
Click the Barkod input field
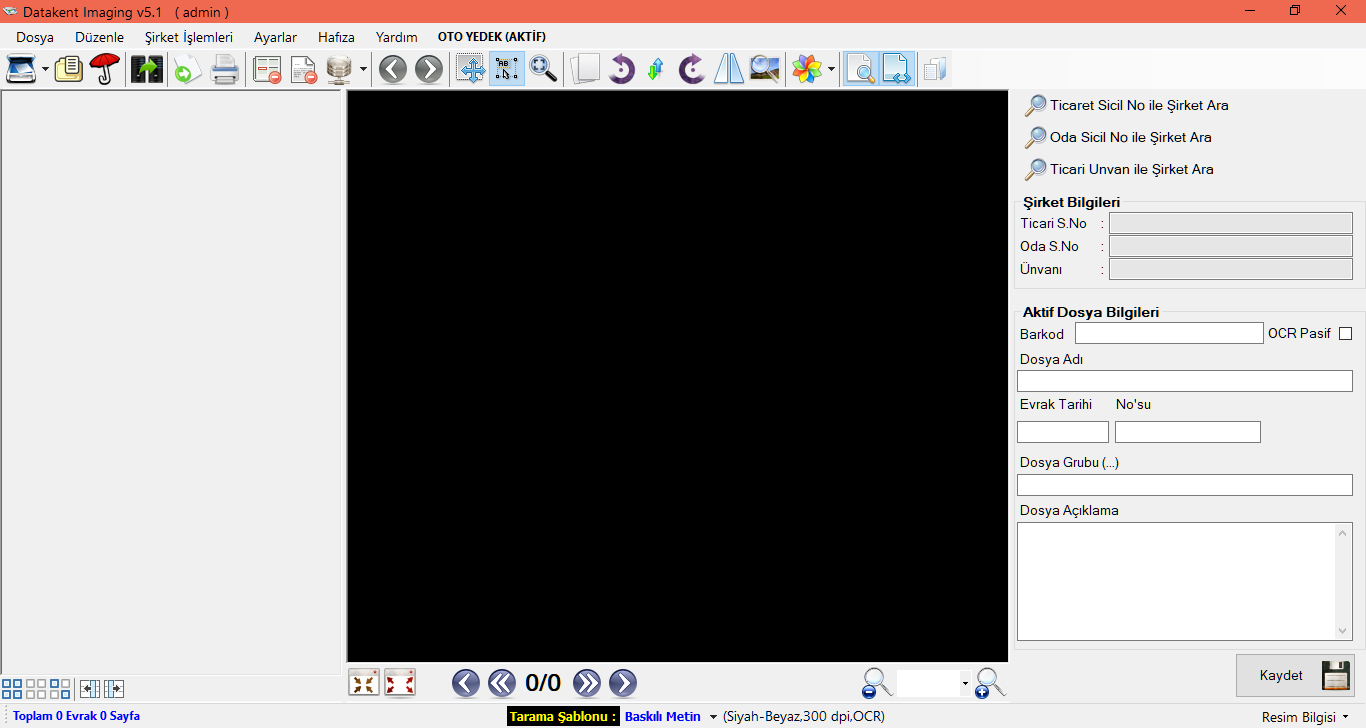[1168, 333]
